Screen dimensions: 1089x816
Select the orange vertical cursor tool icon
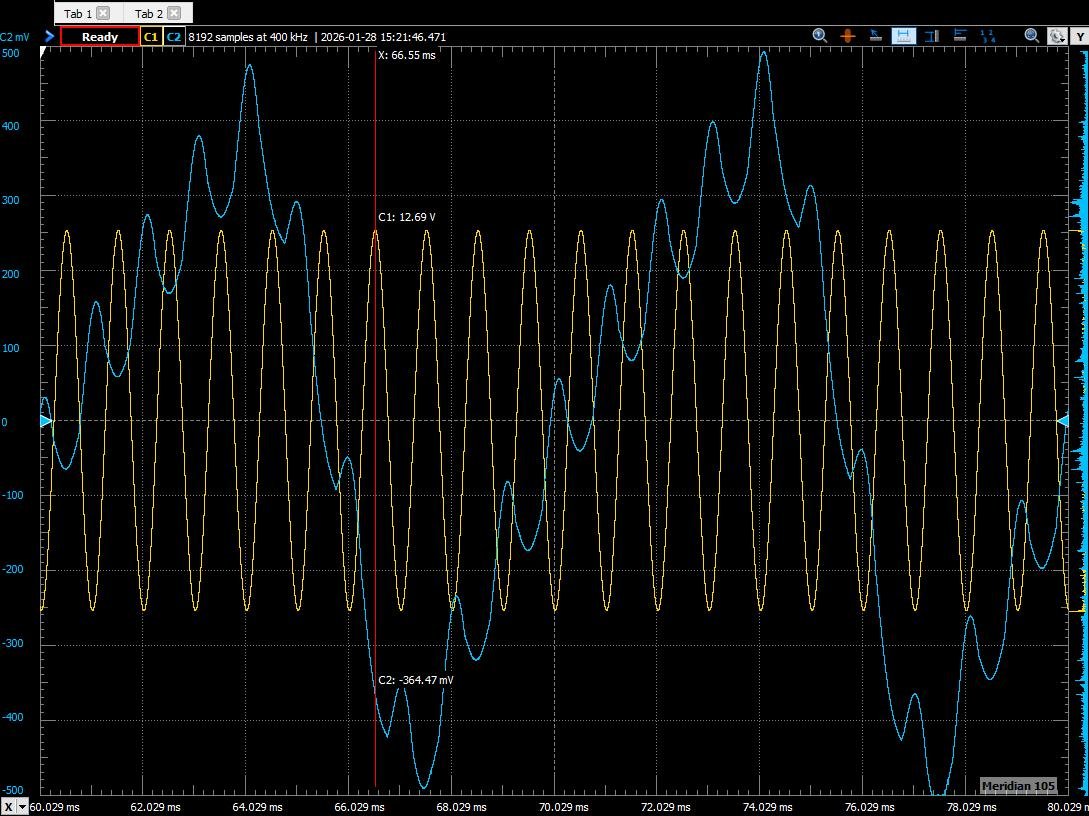point(848,36)
